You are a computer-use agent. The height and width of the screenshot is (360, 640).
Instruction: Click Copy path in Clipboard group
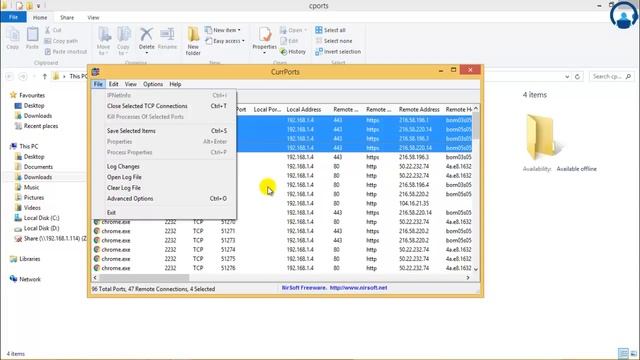tap(61, 41)
